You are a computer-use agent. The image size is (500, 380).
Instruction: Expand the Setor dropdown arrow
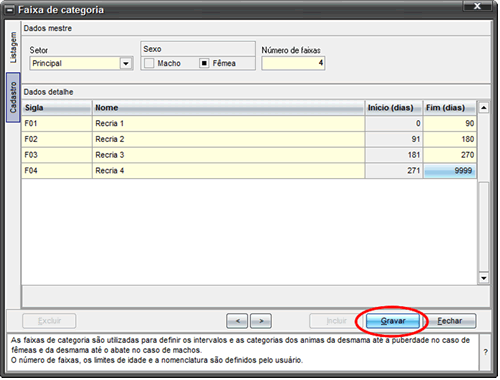[x=126, y=63]
